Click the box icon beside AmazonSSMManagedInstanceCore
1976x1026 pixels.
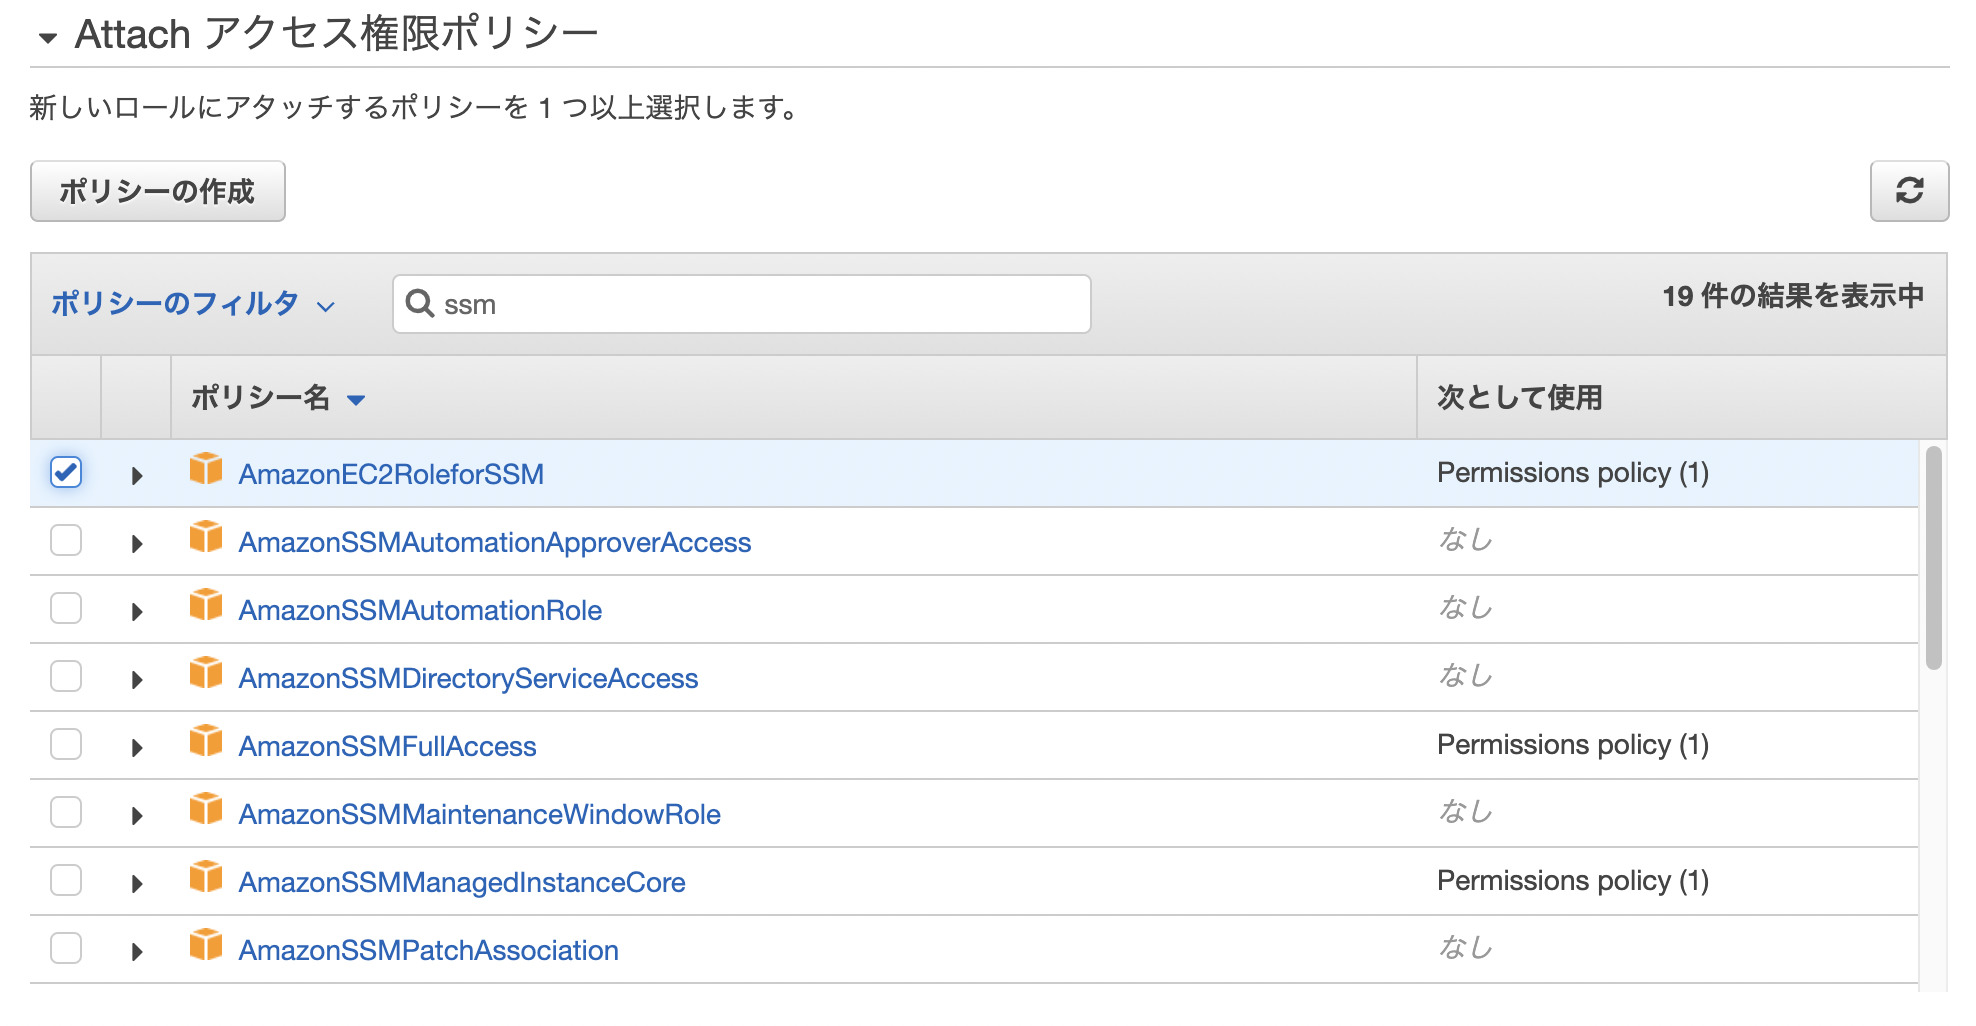point(206,877)
